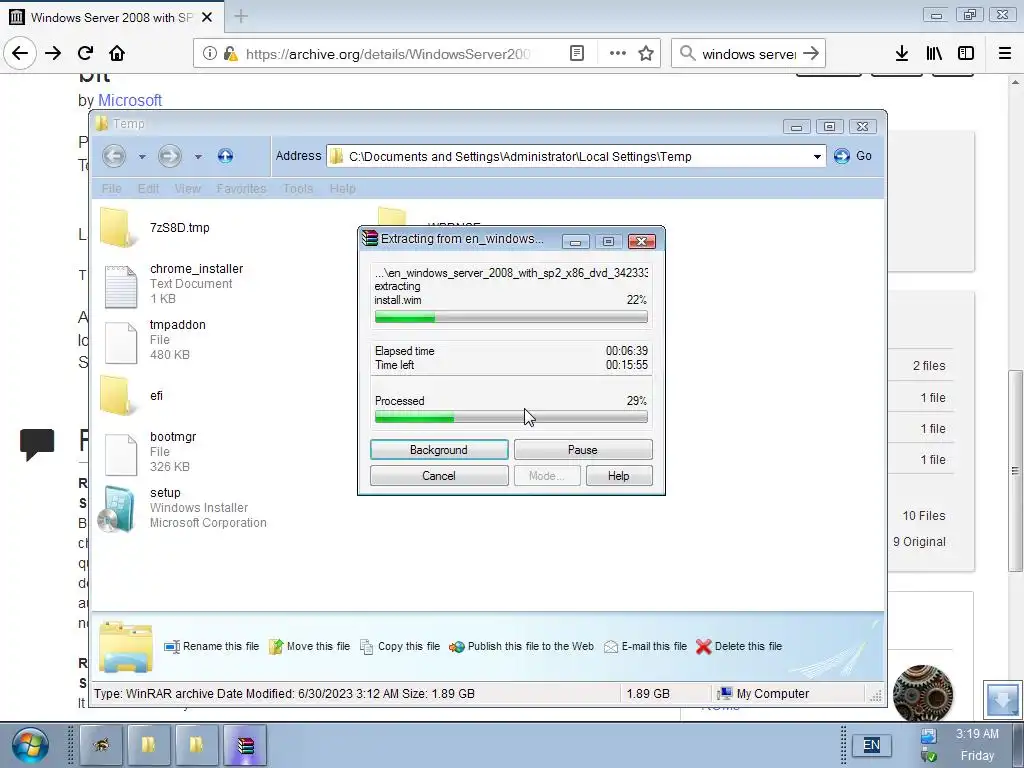Screen dimensions: 1024x768
Task: Click the Processed total progress bar
Action: (x=511, y=417)
